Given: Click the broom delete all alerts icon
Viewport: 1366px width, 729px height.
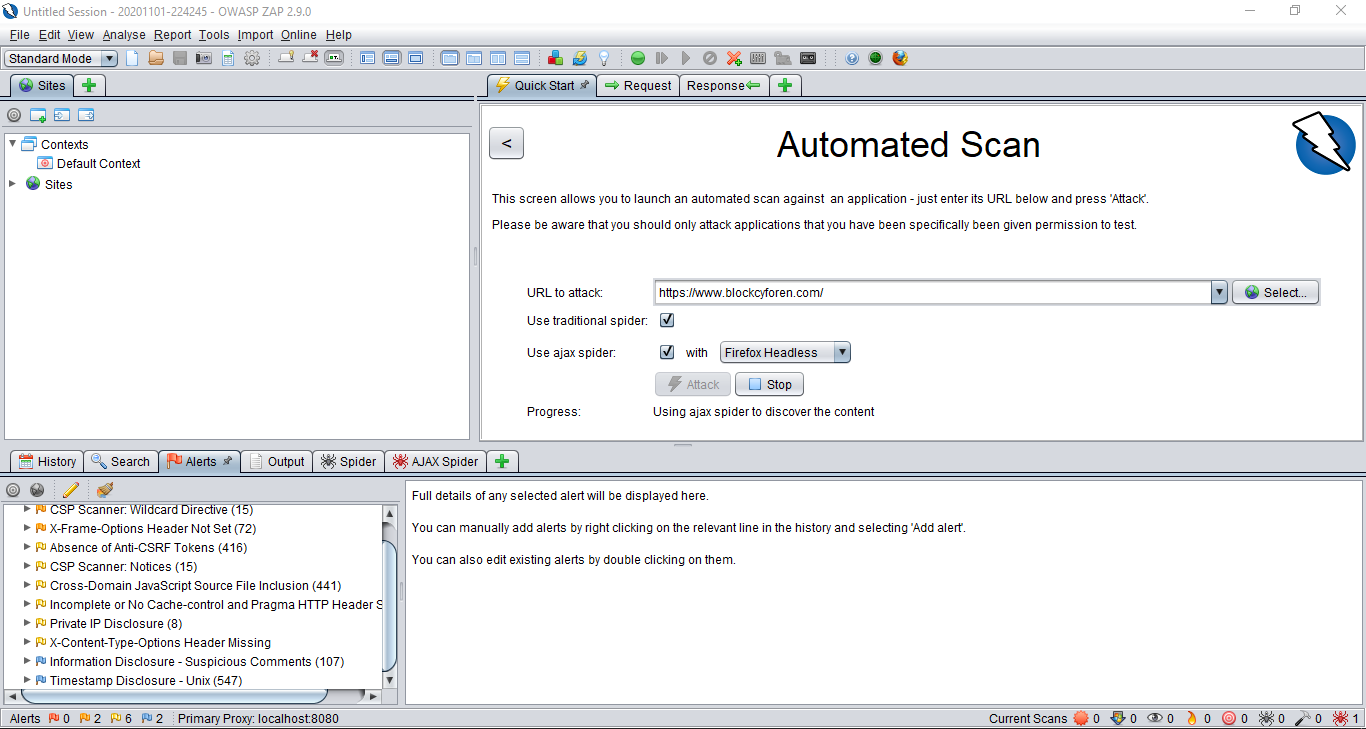Looking at the screenshot, I should 105,490.
